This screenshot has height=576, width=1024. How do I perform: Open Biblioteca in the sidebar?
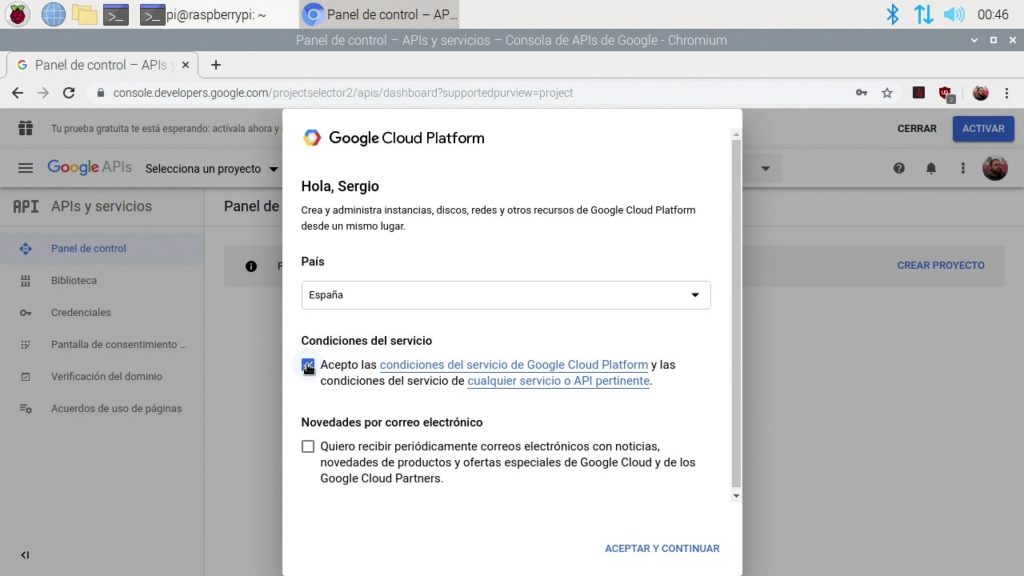[x=102, y=280]
